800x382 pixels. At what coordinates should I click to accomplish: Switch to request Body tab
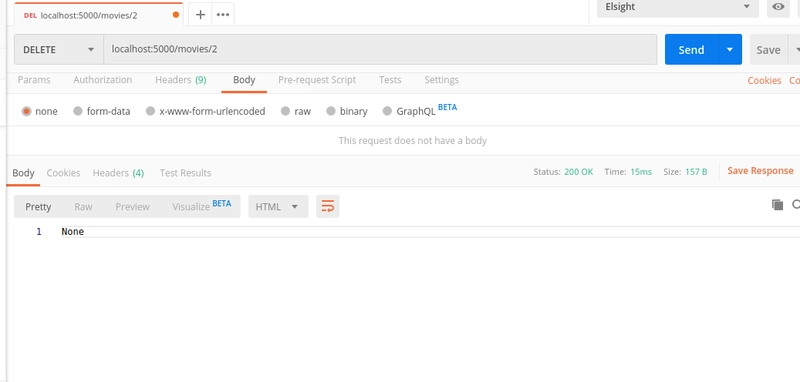244,80
